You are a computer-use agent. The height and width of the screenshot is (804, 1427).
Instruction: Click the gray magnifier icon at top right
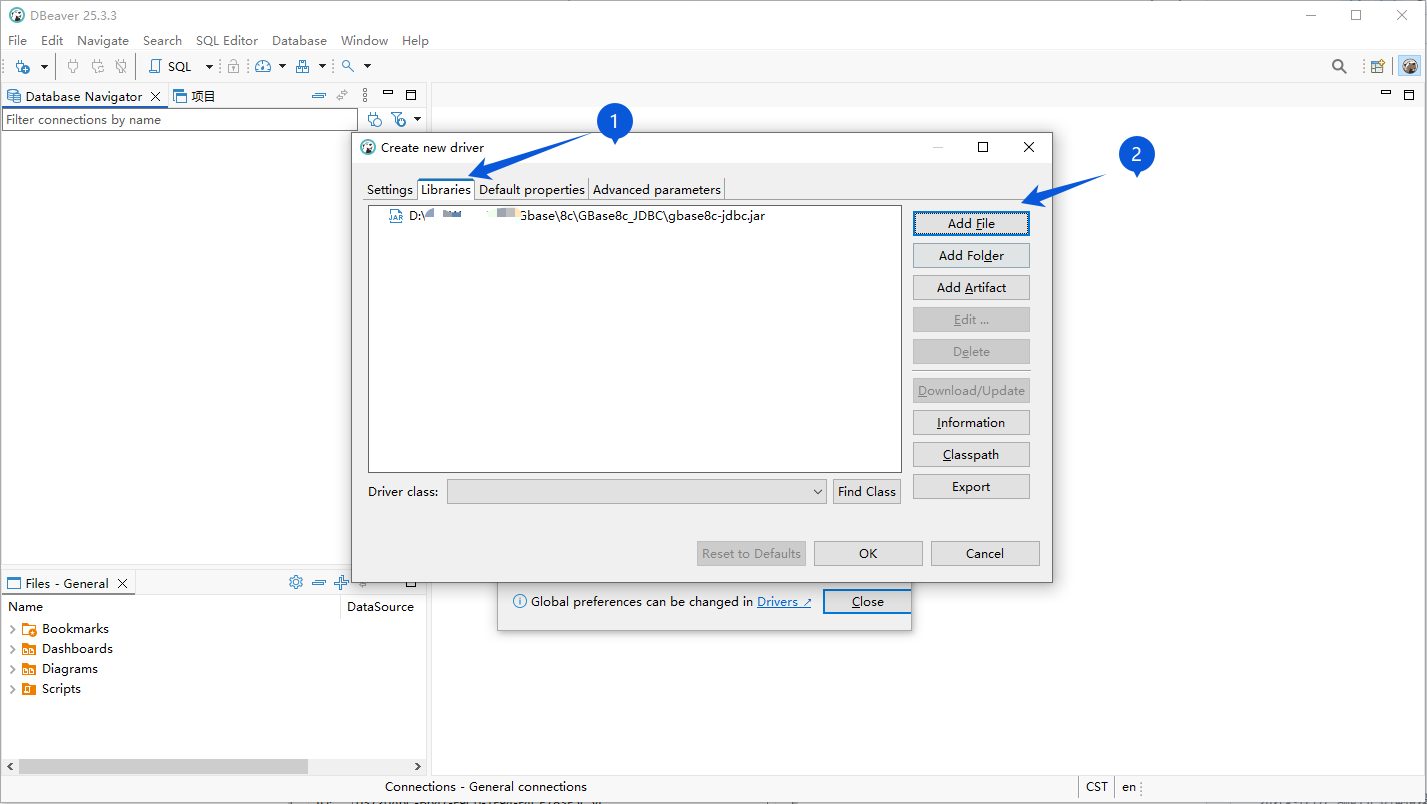click(1339, 66)
